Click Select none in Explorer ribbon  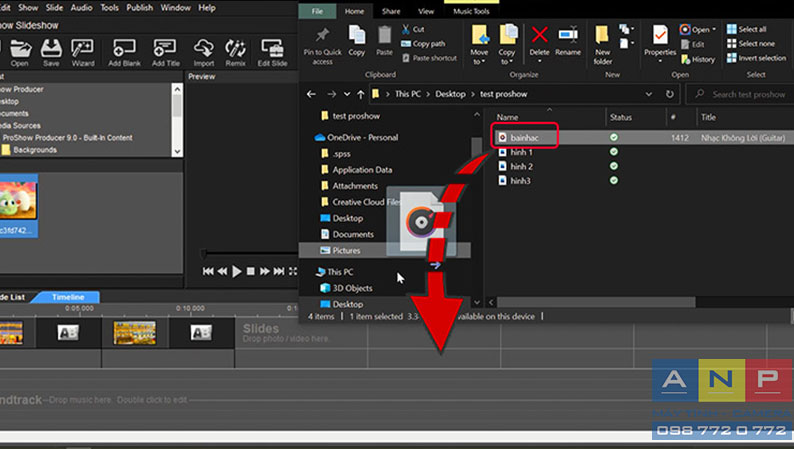tap(750, 44)
